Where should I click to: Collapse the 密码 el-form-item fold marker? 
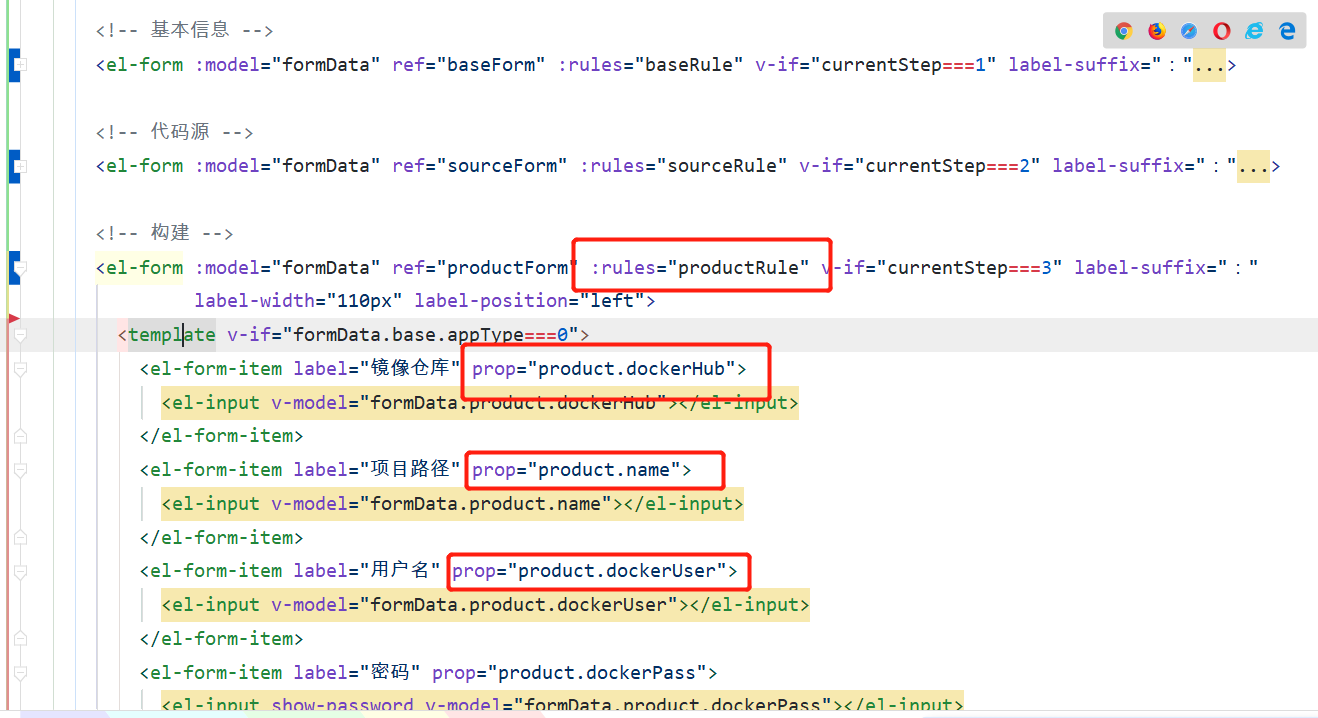coord(20,672)
